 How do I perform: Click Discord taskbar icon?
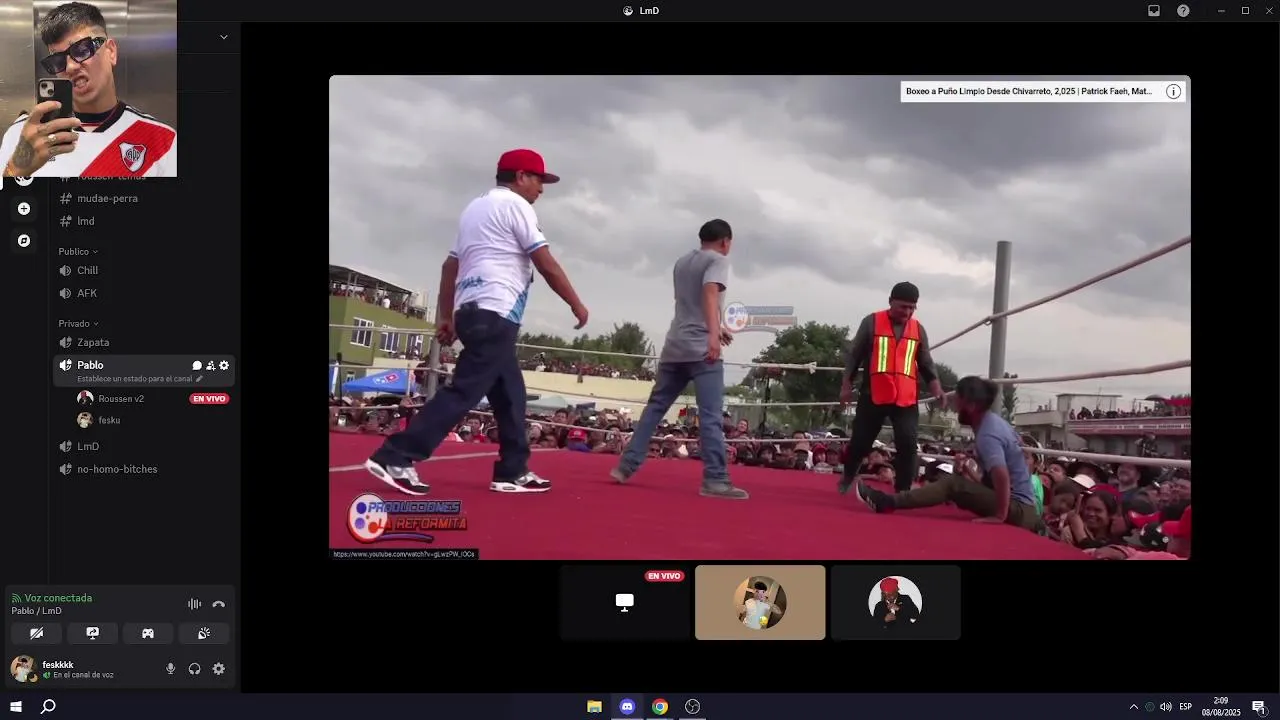(627, 706)
